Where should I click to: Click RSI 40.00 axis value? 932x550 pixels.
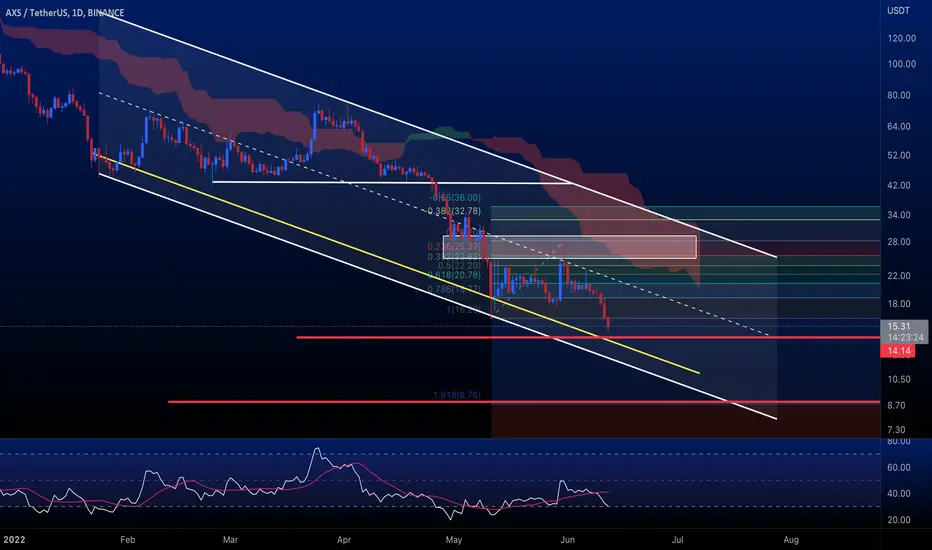(899, 494)
